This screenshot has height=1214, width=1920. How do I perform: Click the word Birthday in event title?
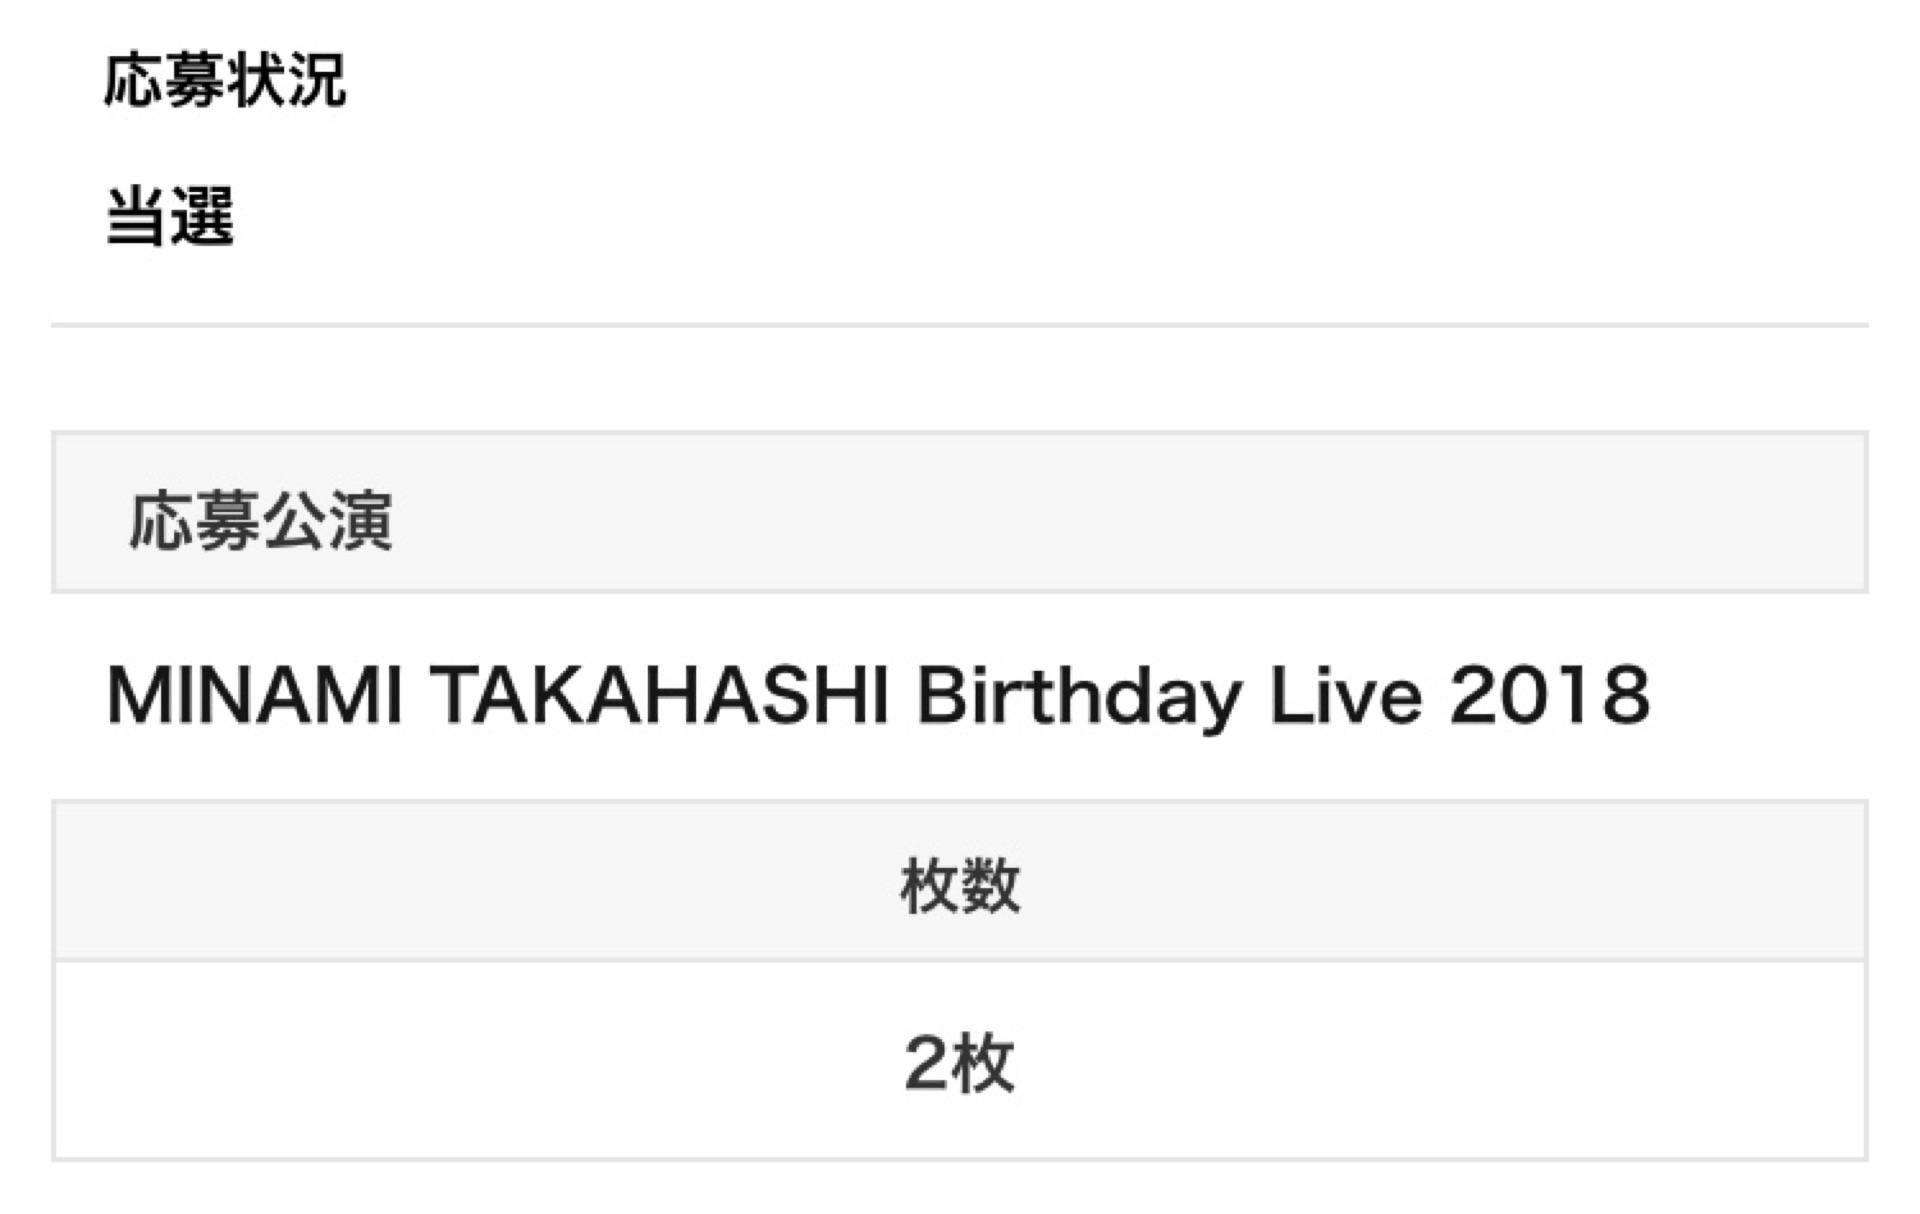point(1080,695)
